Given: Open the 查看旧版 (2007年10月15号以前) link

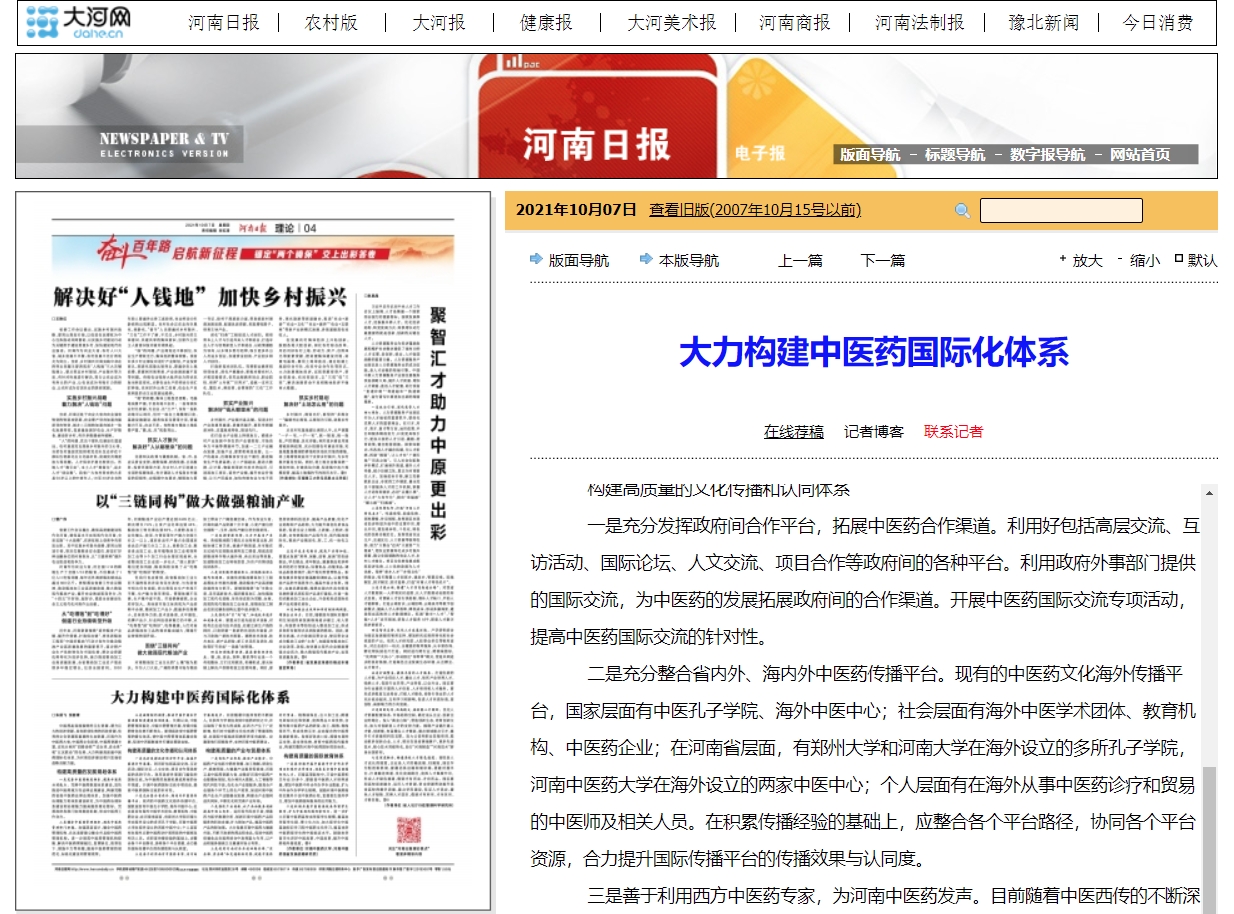Looking at the screenshot, I should pyautogui.click(x=755, y=210).
